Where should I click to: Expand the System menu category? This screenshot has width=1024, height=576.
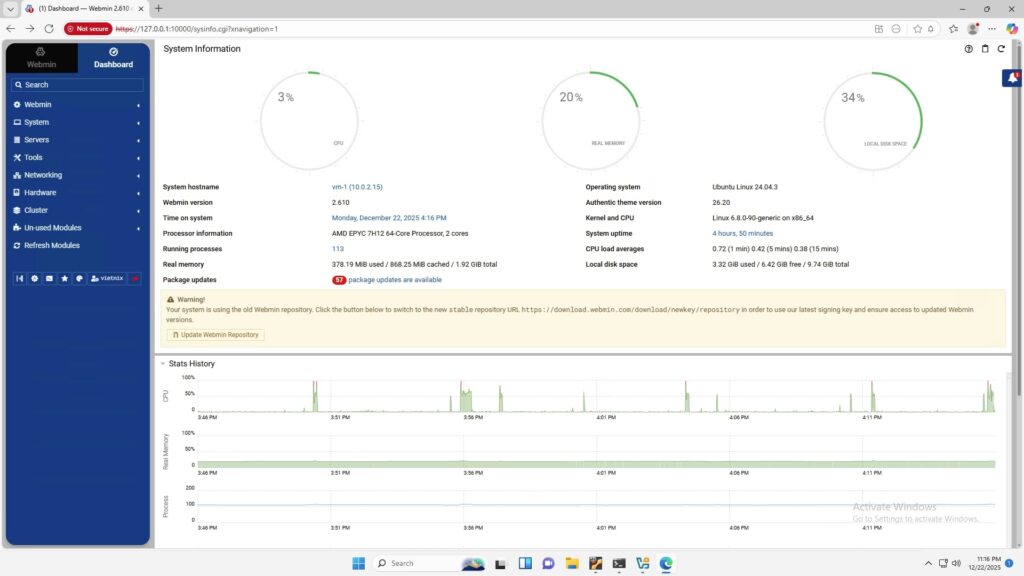77,122
